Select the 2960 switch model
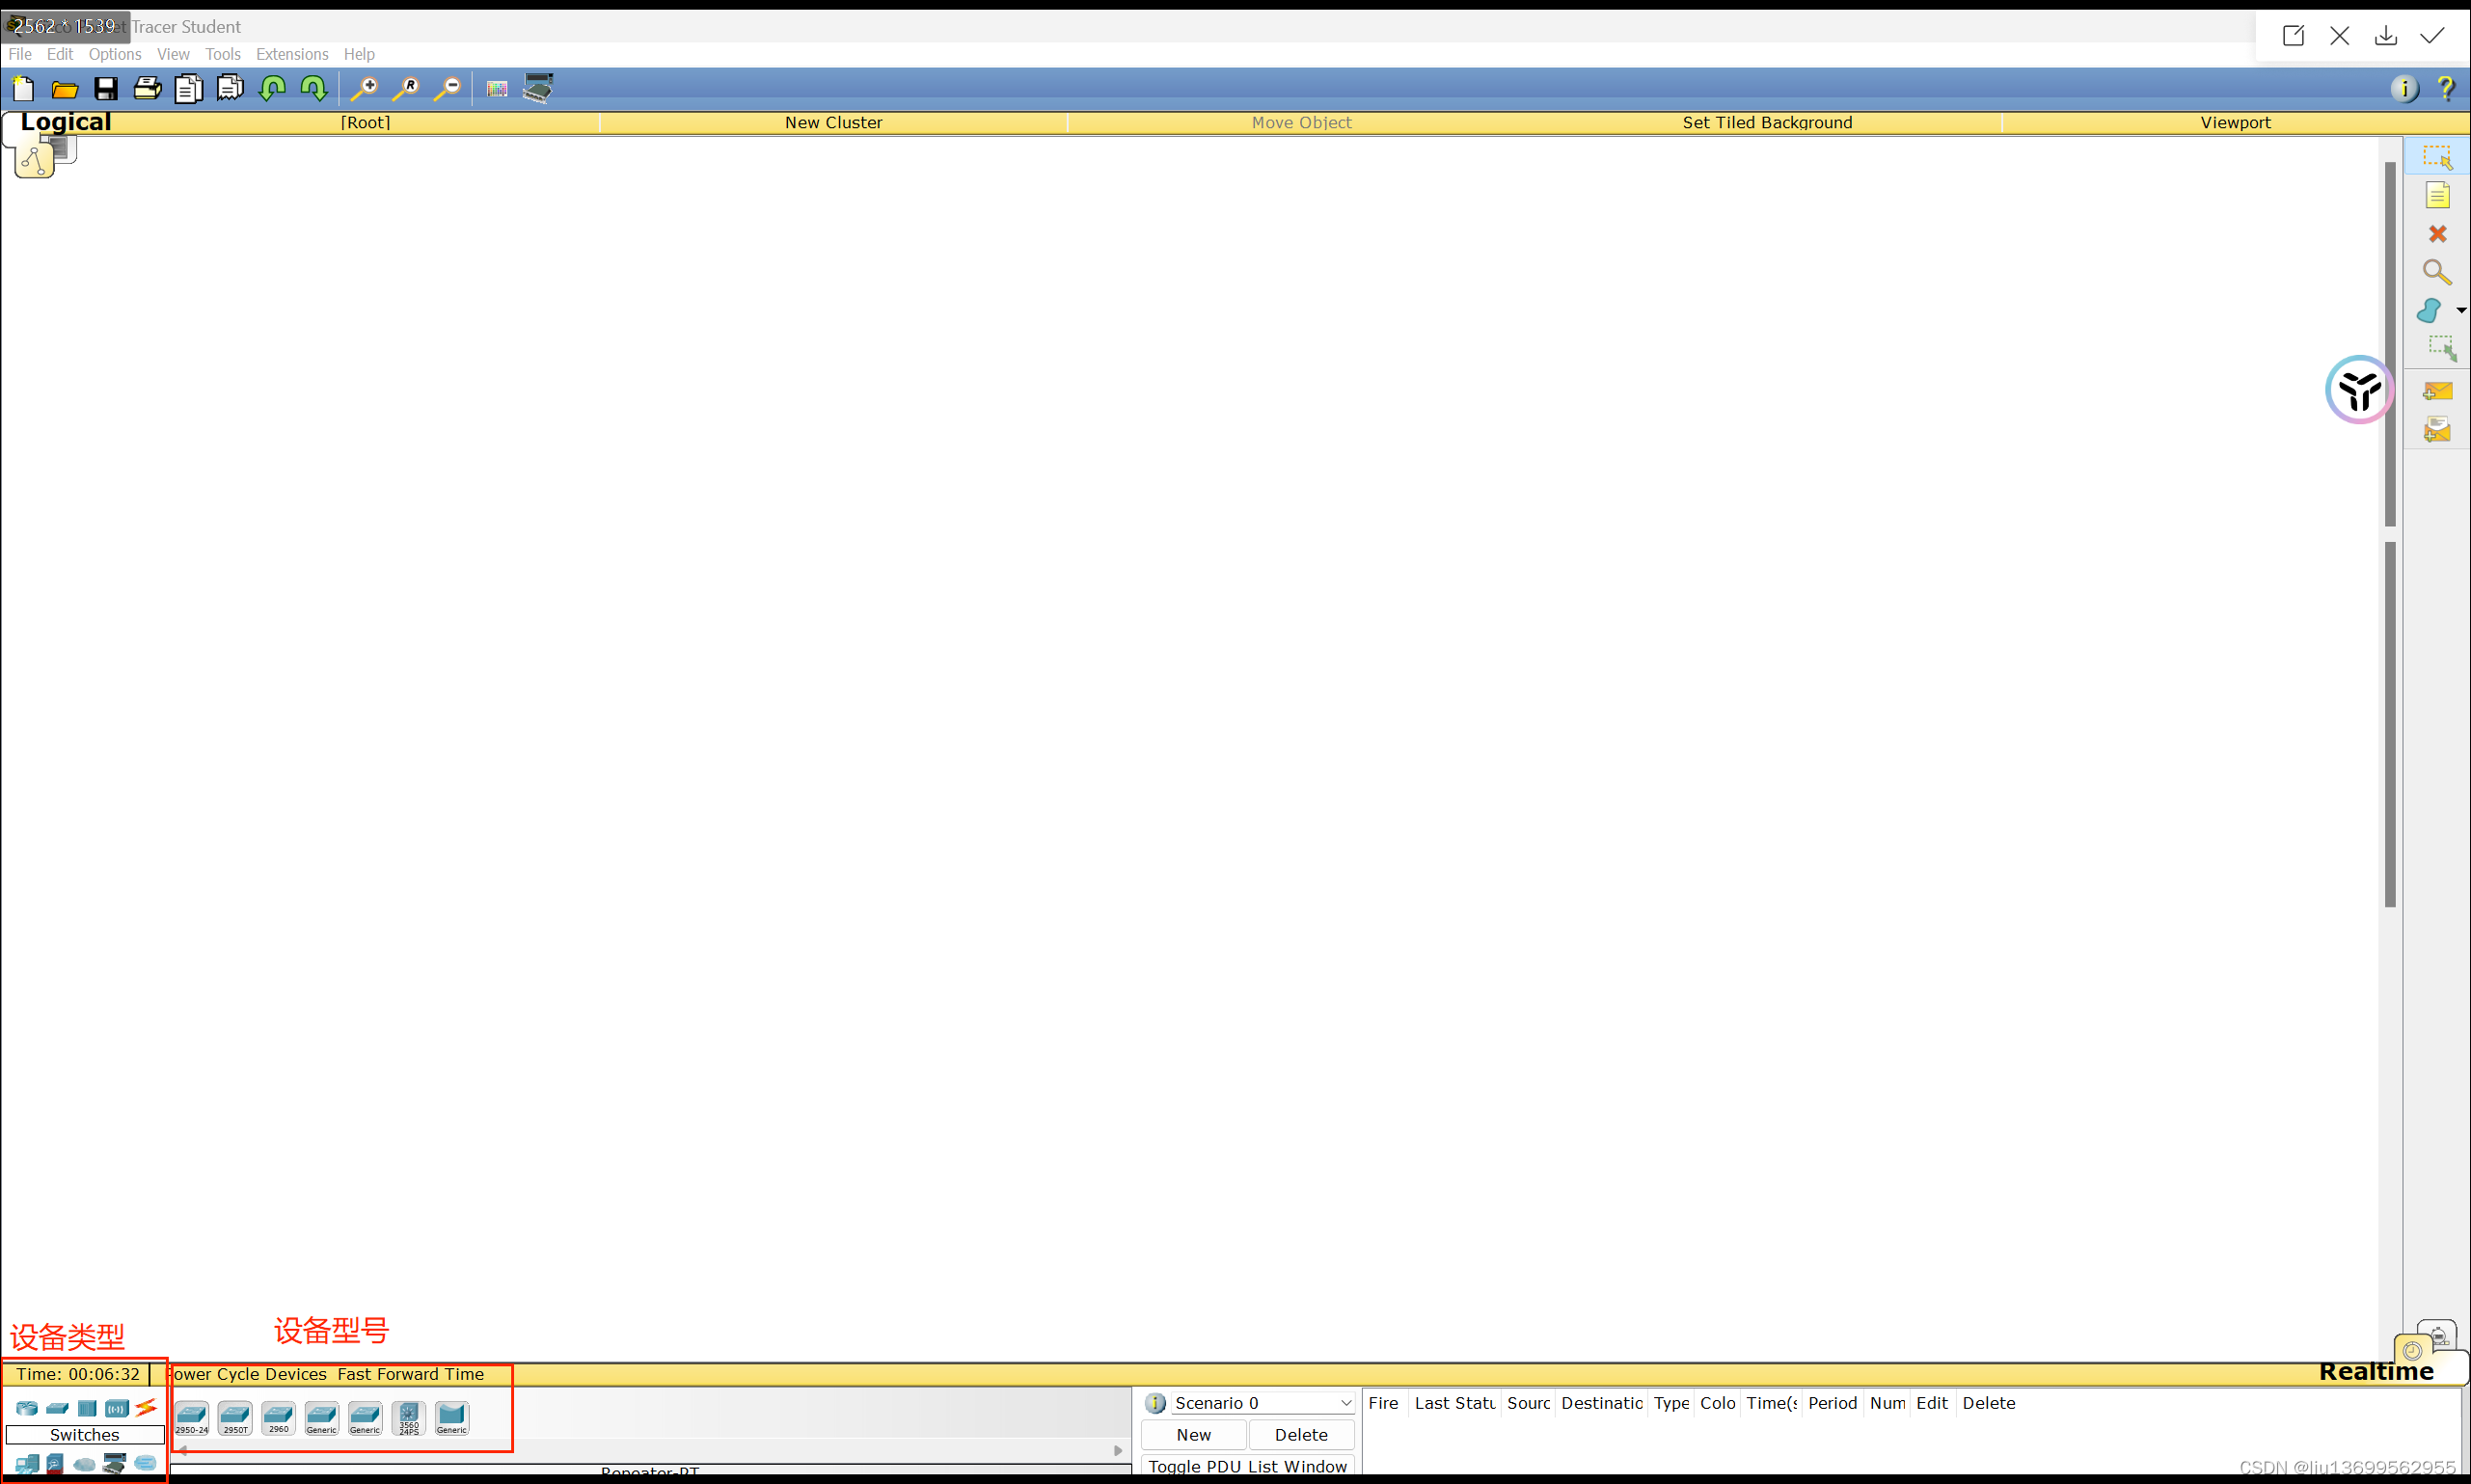2471x1484 pixels. point(278,1416)
